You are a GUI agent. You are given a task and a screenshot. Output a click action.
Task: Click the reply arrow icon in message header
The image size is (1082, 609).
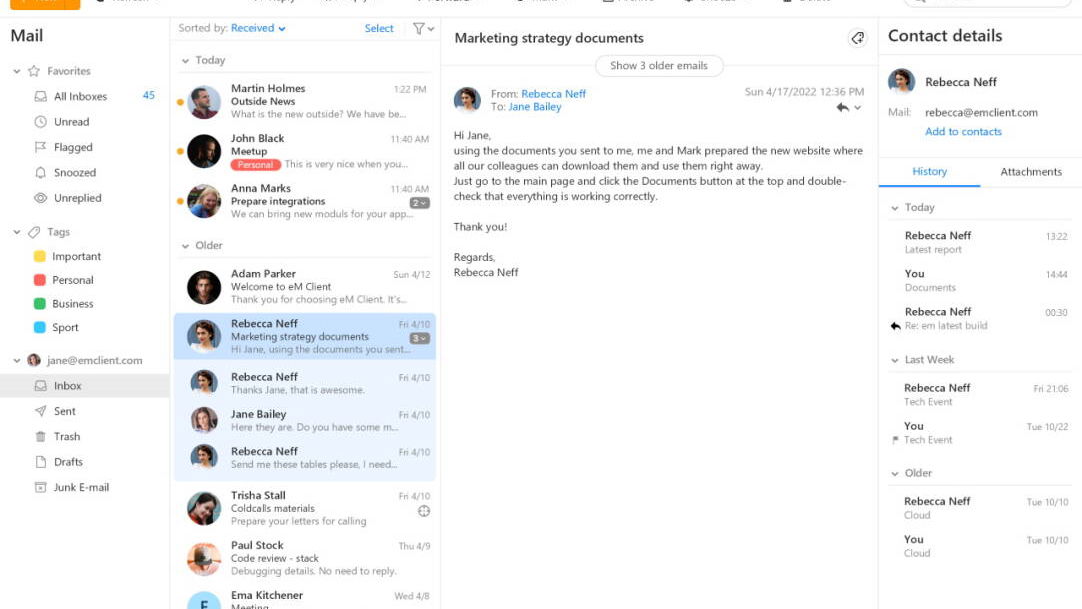click(x=843, y=108)
